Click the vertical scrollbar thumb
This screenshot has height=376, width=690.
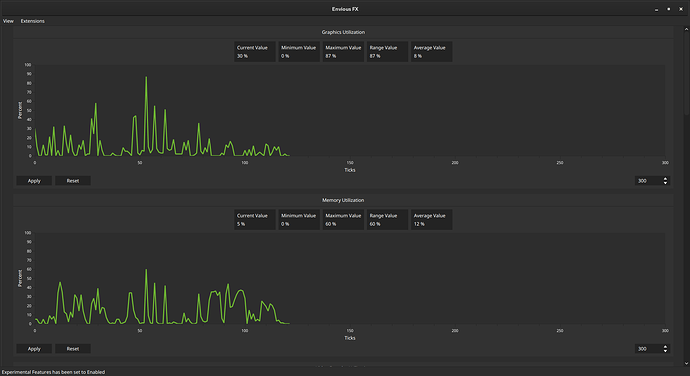coord(686,73)
